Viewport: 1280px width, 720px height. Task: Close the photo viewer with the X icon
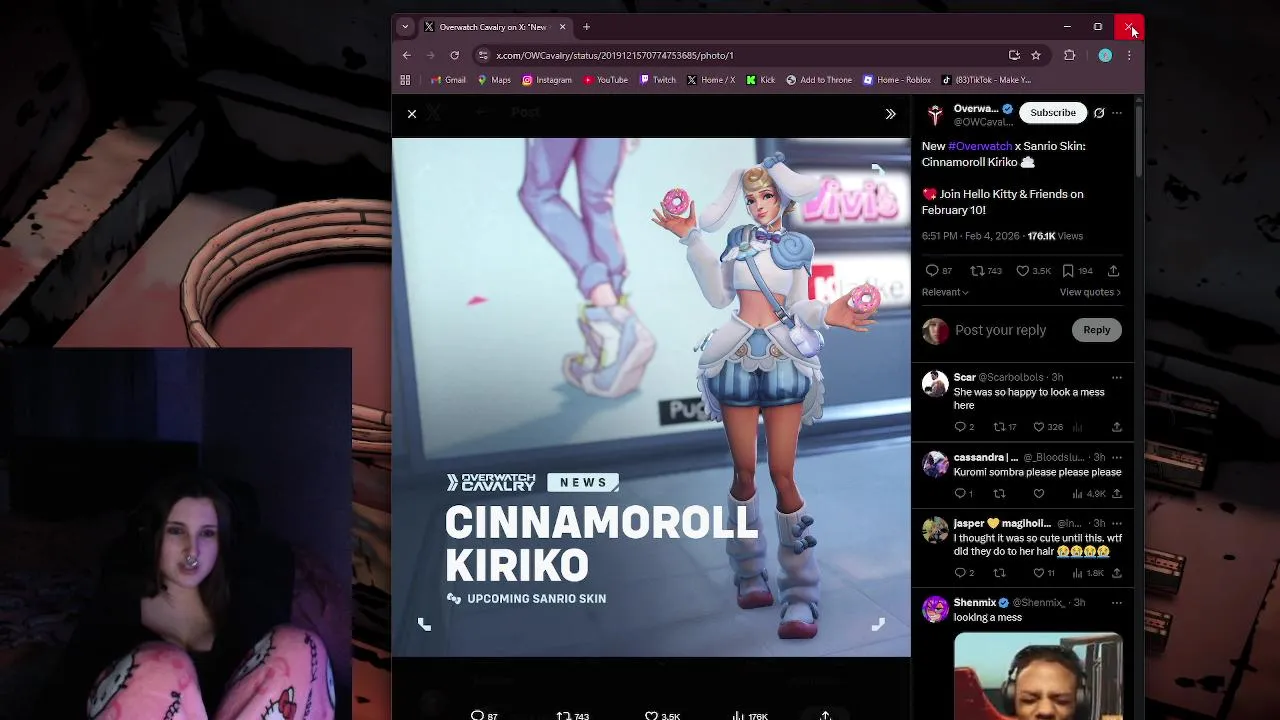coord(412,114)
